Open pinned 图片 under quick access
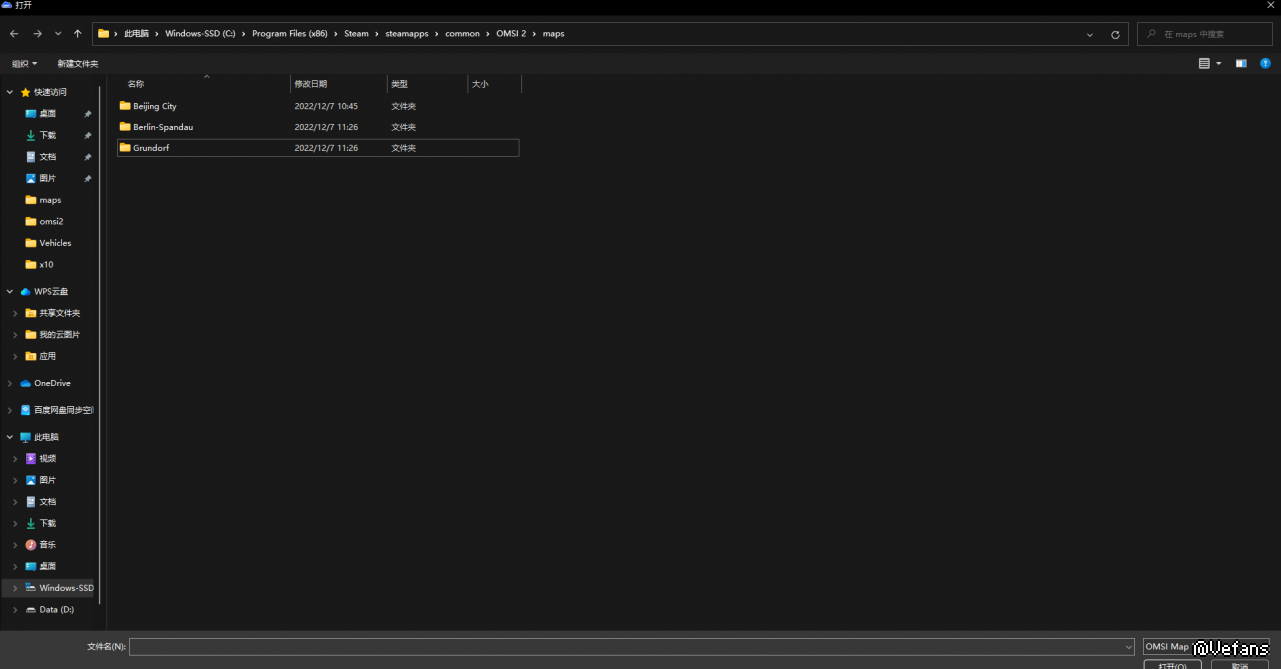 [x=47, y=178]
